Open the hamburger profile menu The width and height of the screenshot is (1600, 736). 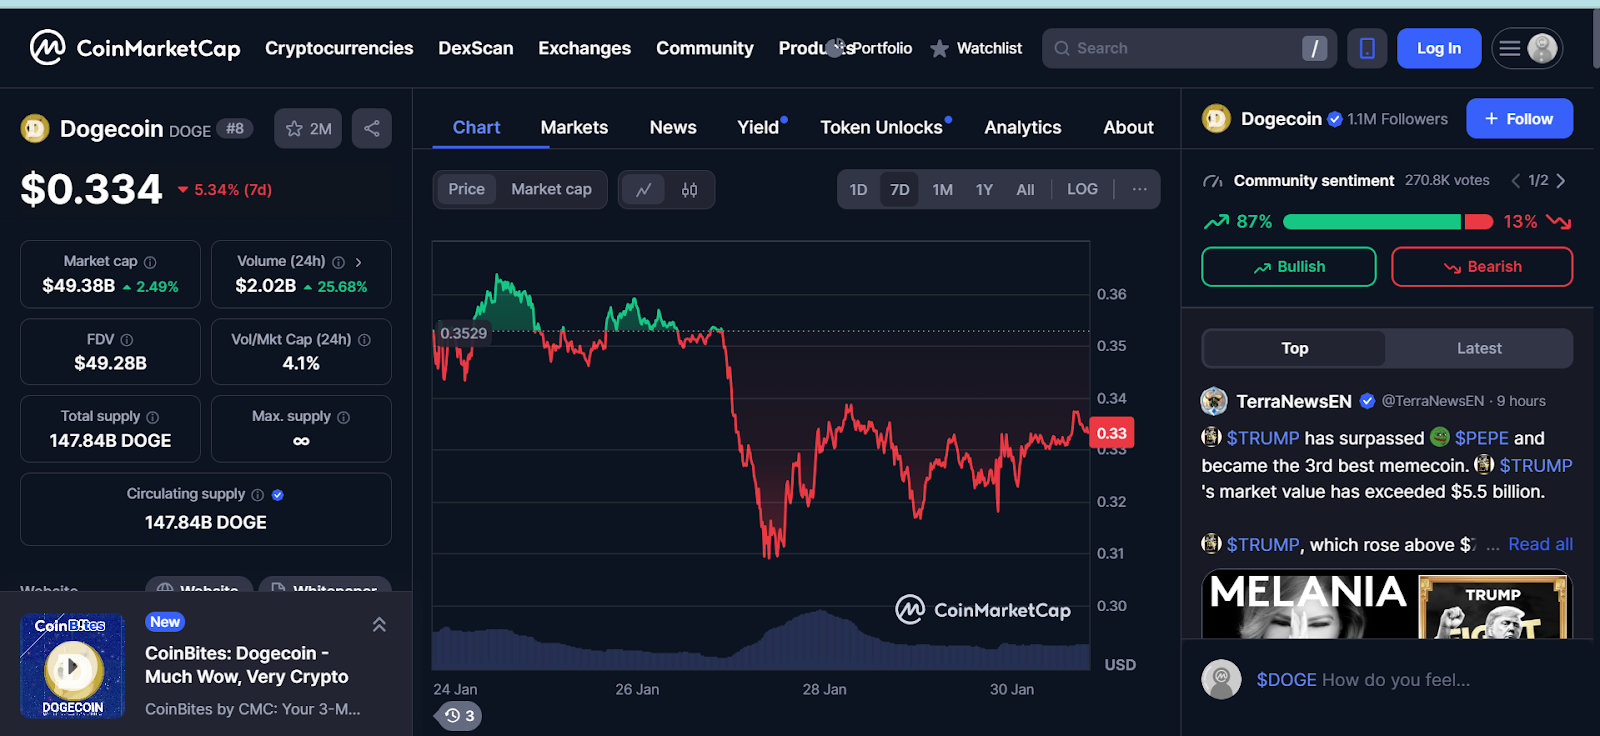1526,48
